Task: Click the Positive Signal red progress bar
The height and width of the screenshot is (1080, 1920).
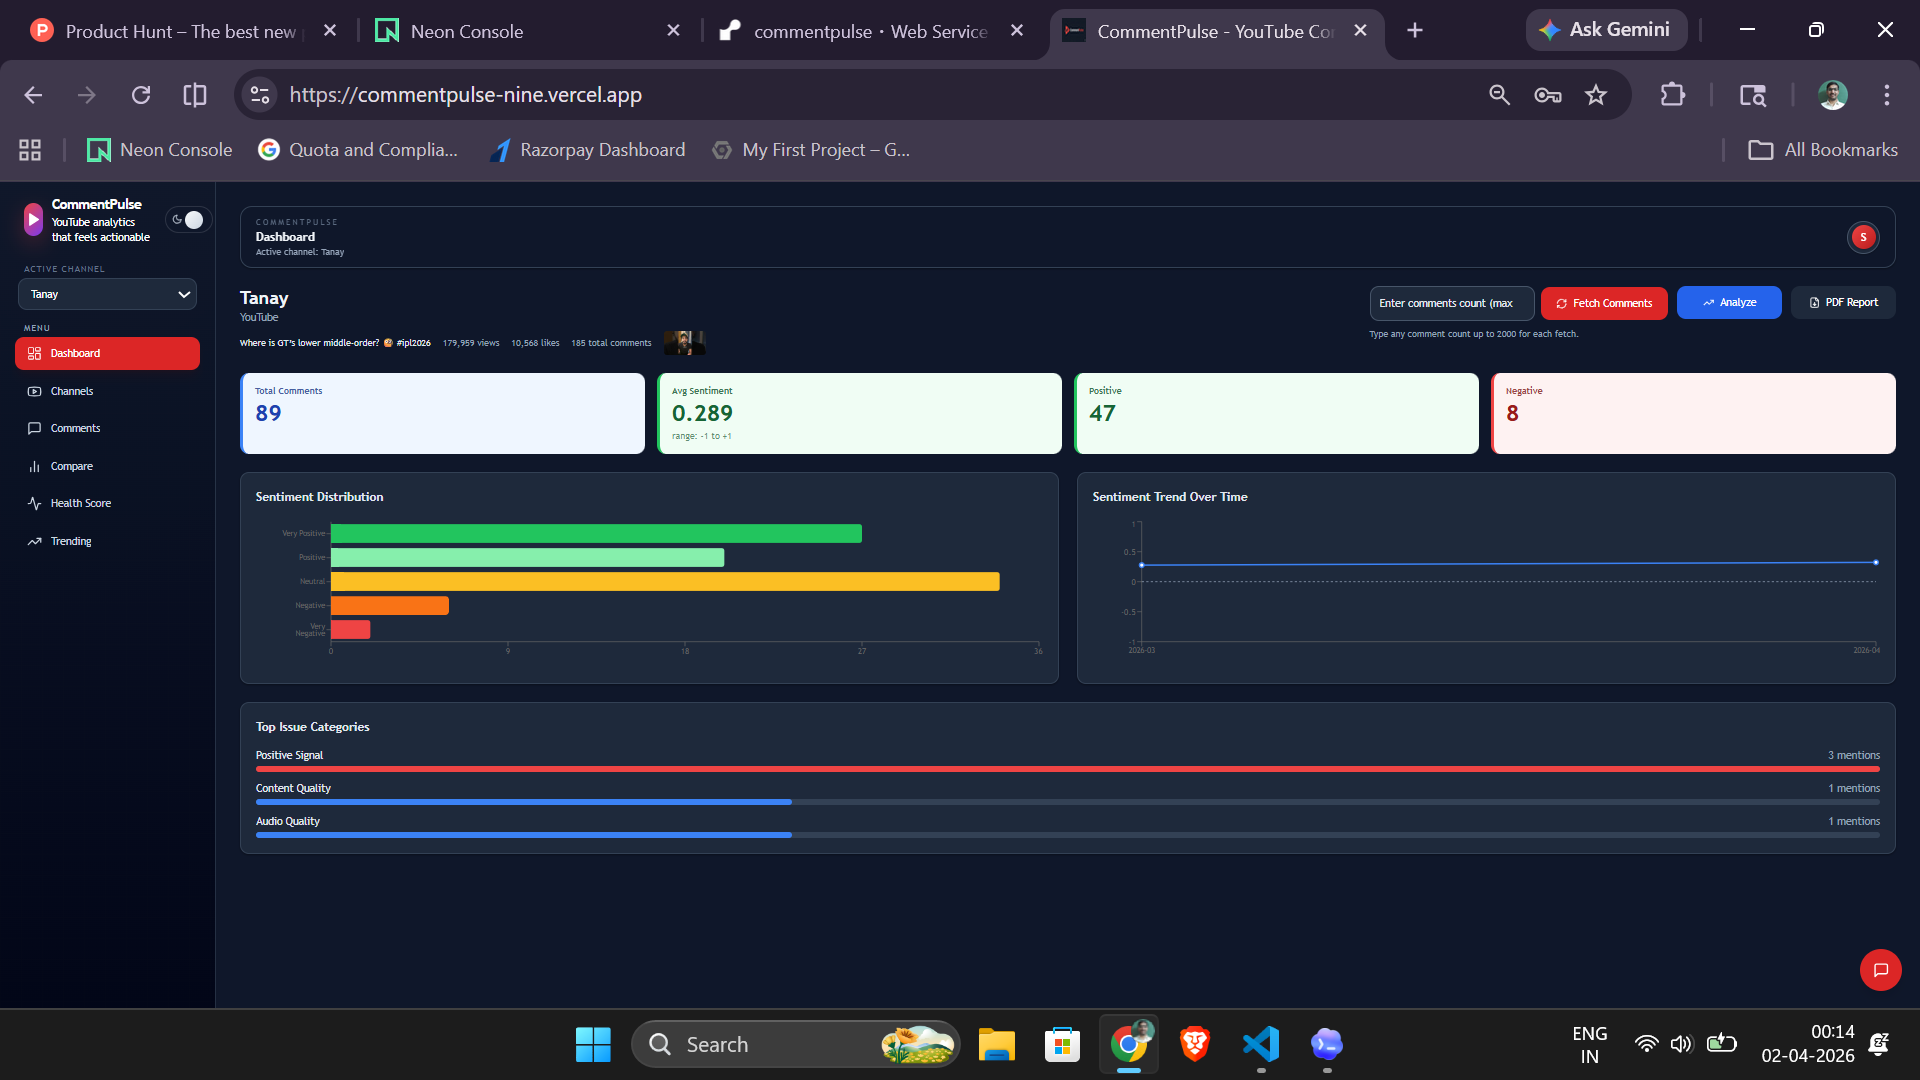Action: 1067,769
